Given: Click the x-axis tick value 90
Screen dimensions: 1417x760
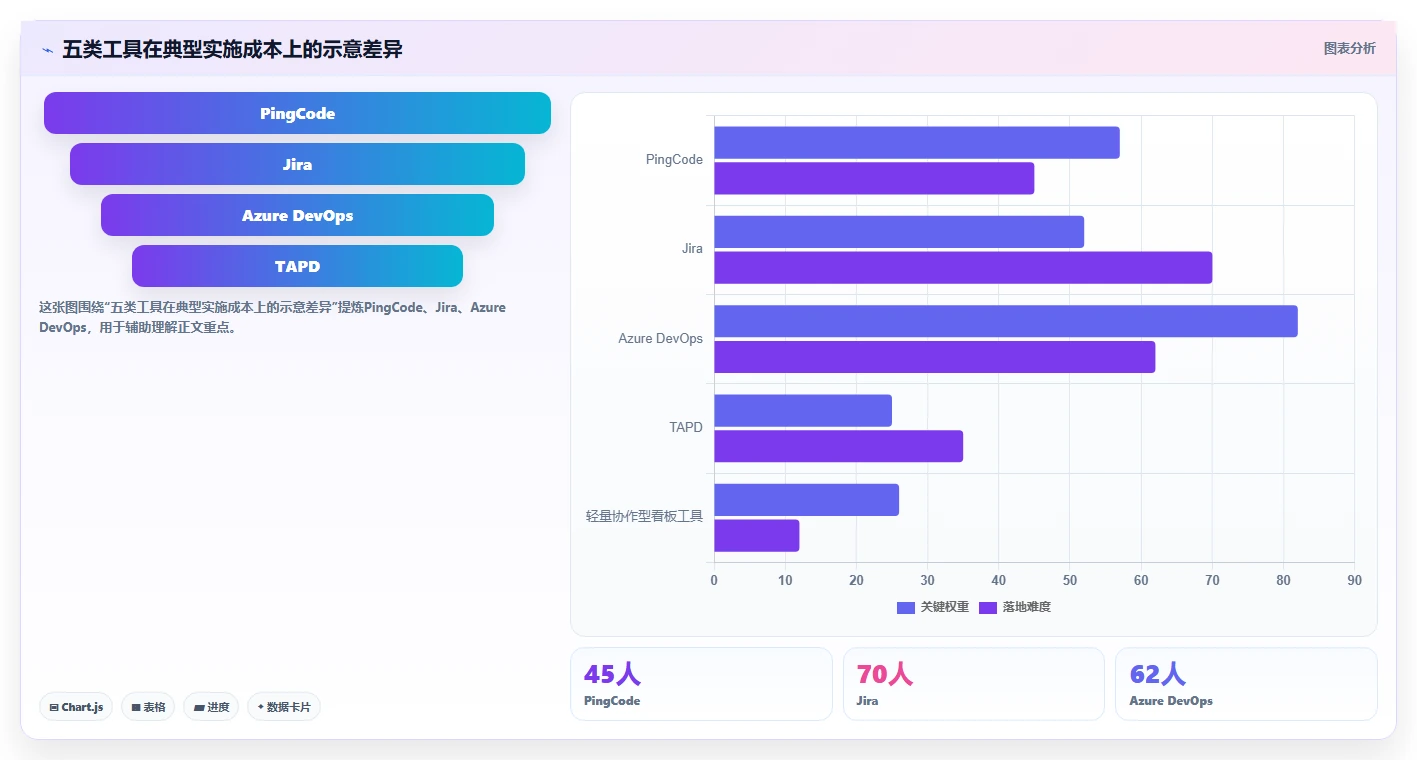Looking at the screenshot, I should 1354,580.
